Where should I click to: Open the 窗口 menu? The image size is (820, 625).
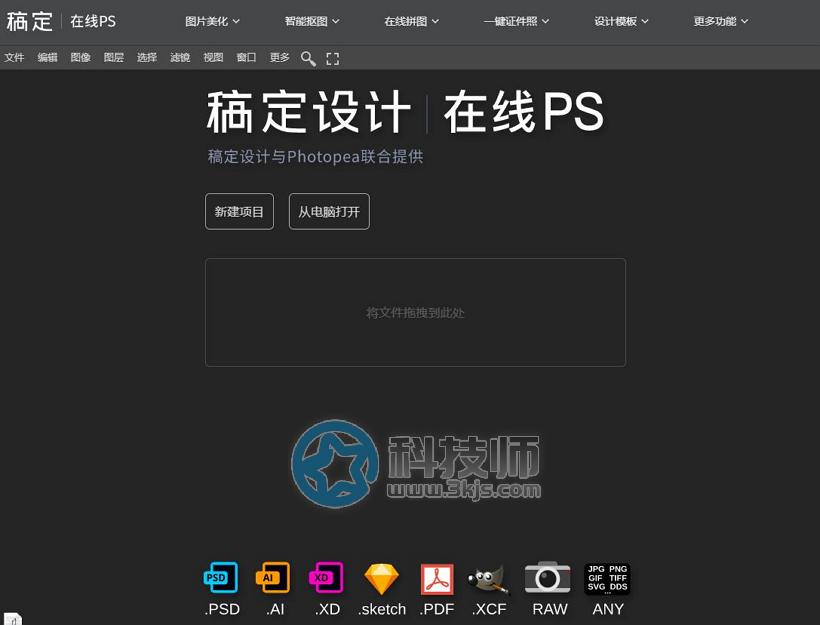(246, 58)
